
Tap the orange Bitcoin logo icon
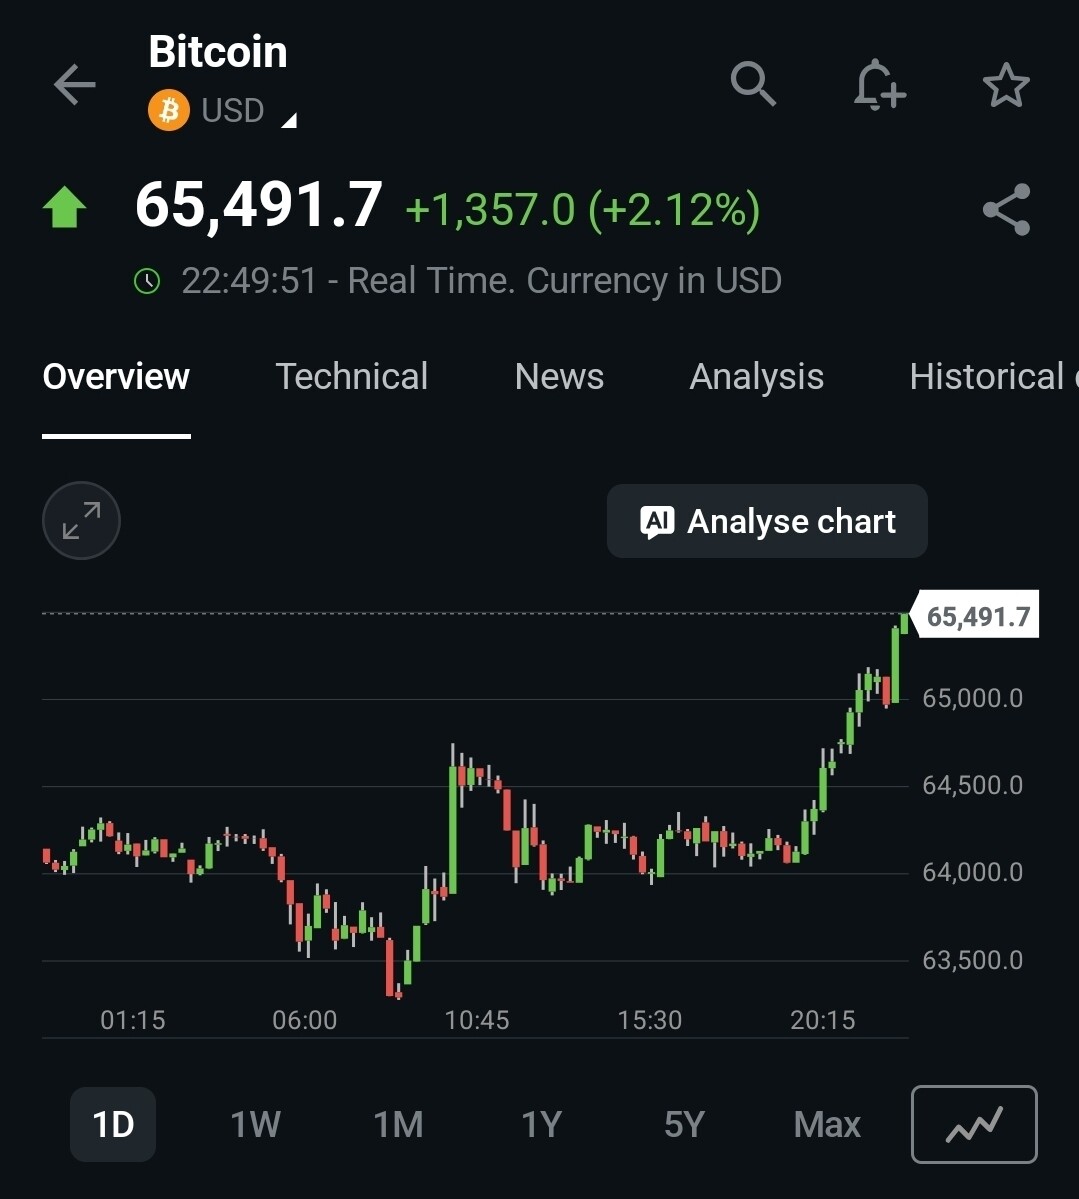168,110
